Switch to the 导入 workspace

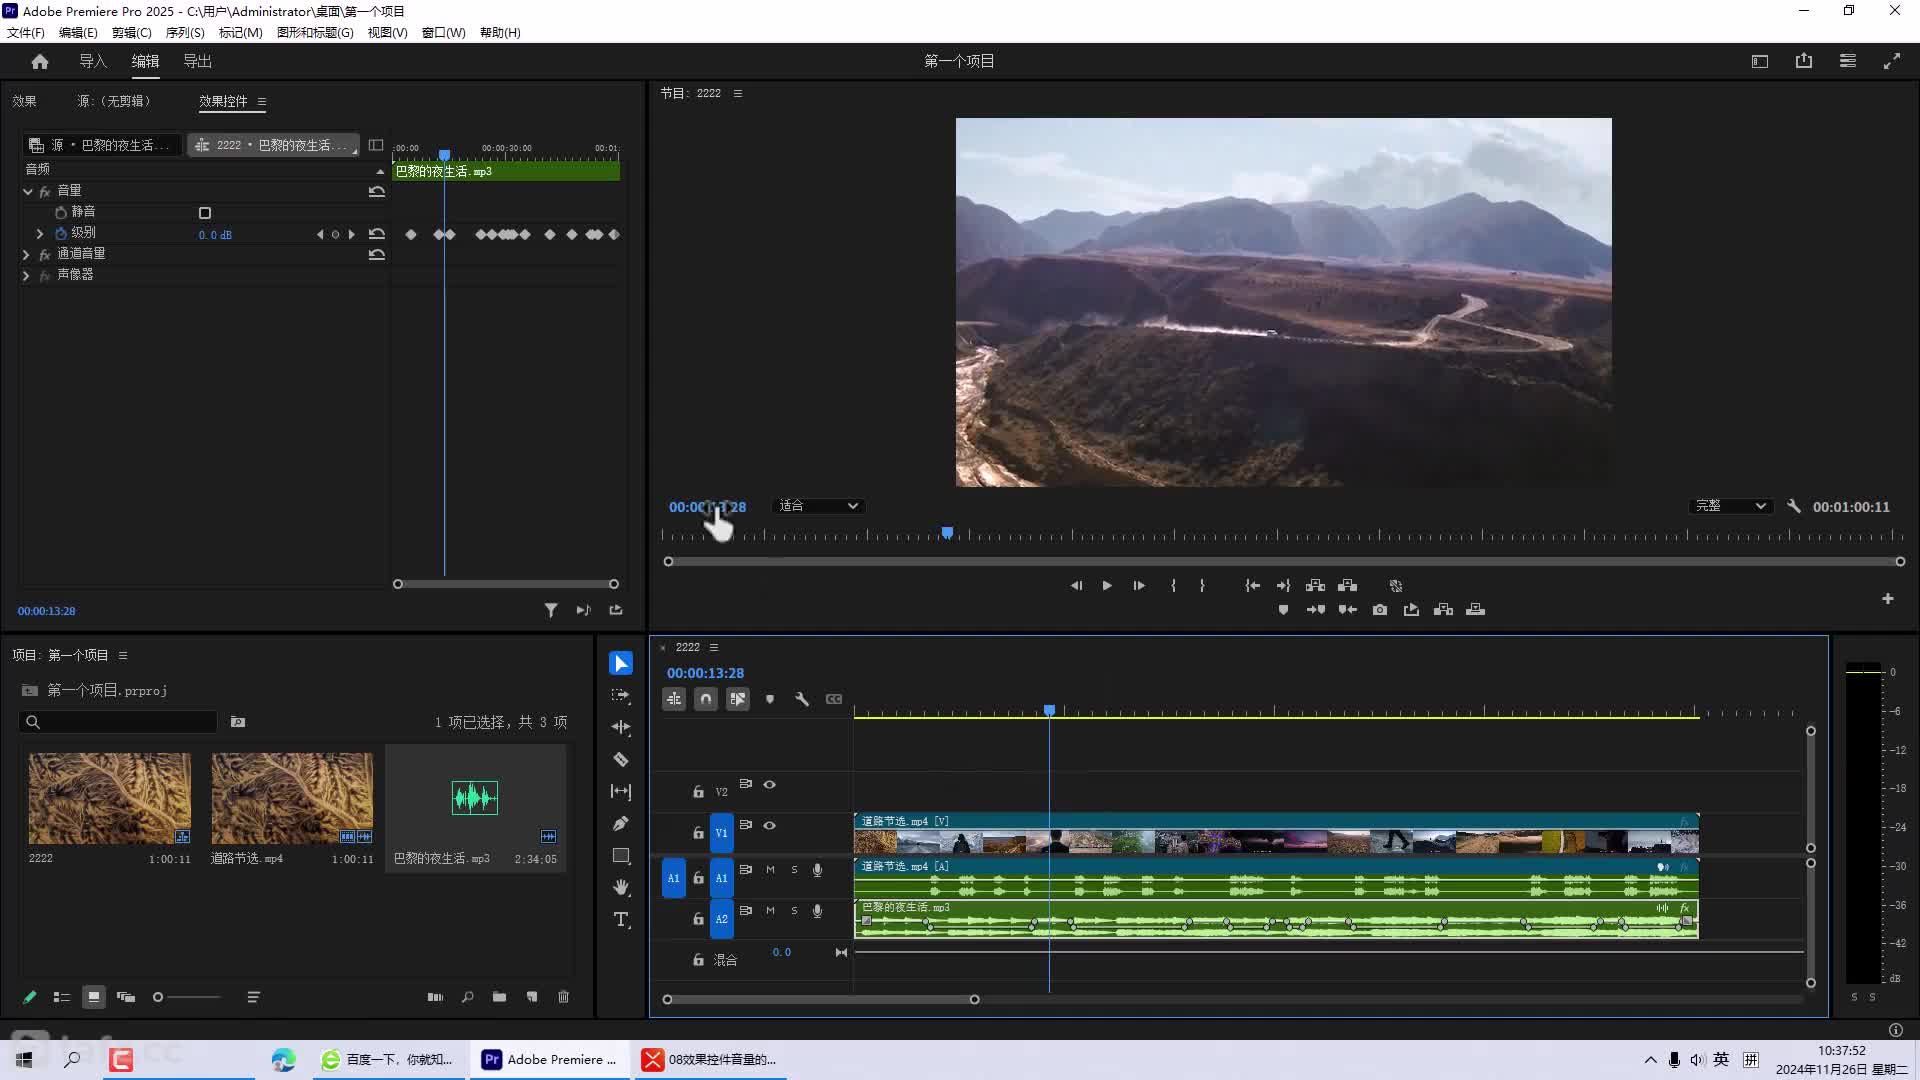click(x=93, y=61)
